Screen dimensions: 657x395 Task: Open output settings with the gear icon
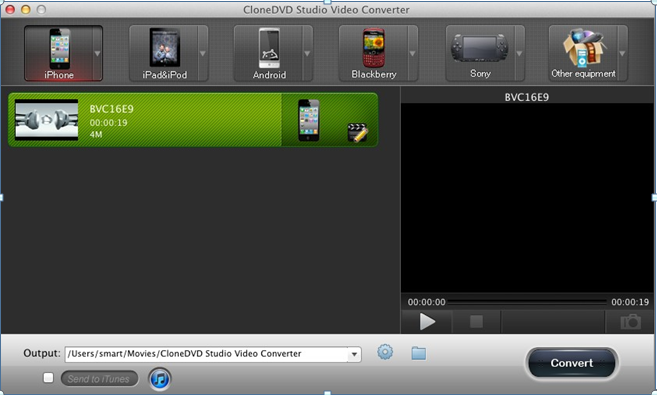click(x=385, y=352)
